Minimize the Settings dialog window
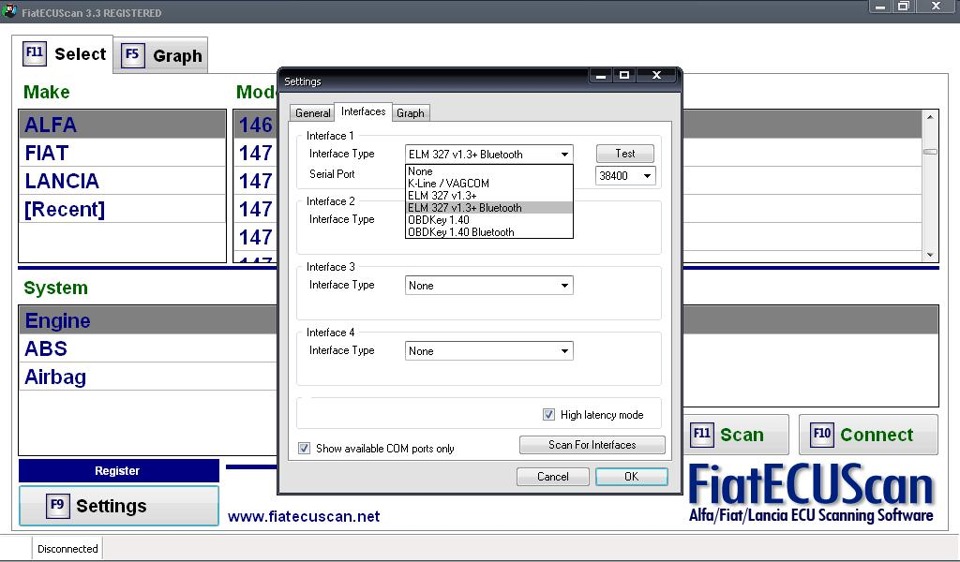The height and width of the screenshot is (562, 960). click(601, 75)
